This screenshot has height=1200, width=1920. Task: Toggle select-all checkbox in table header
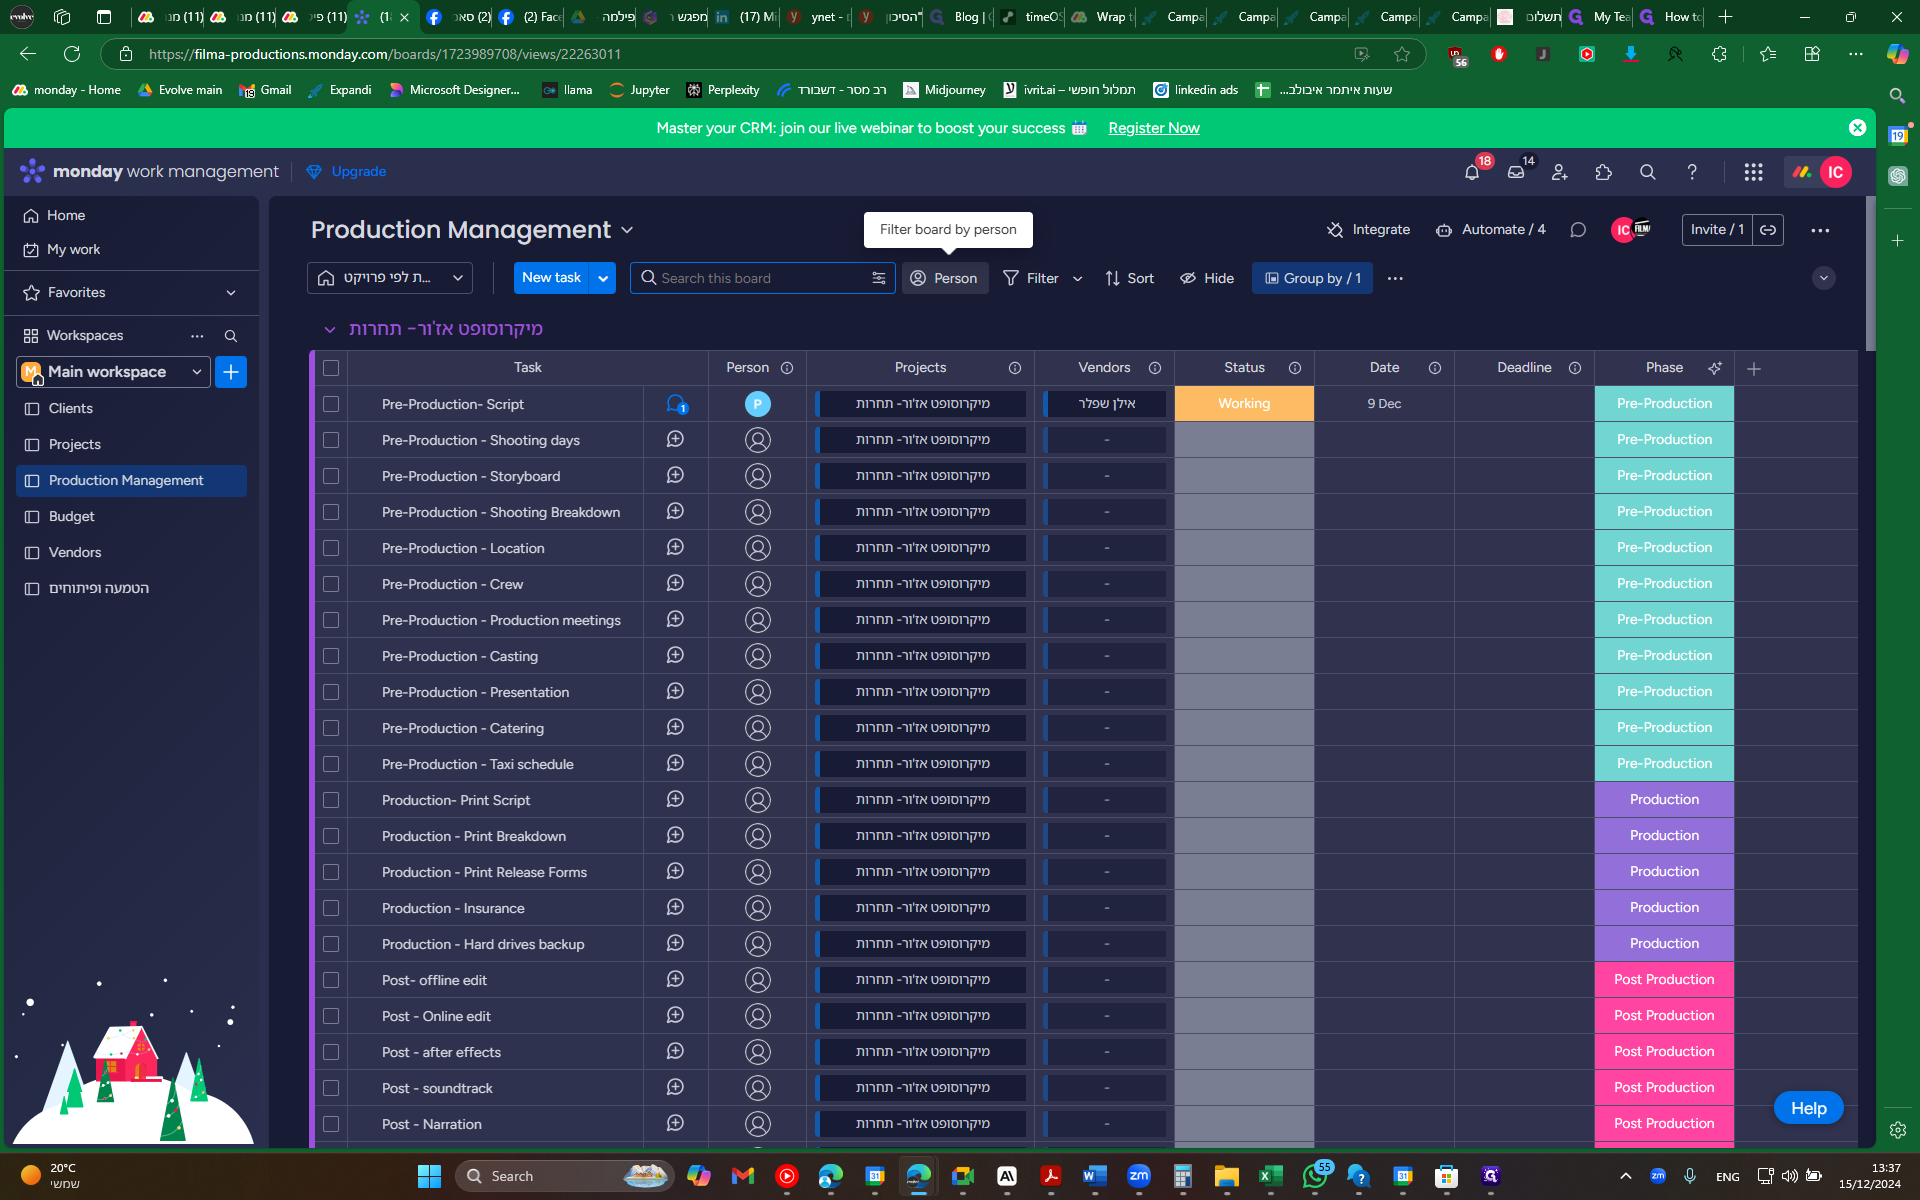tap(331, 368)
